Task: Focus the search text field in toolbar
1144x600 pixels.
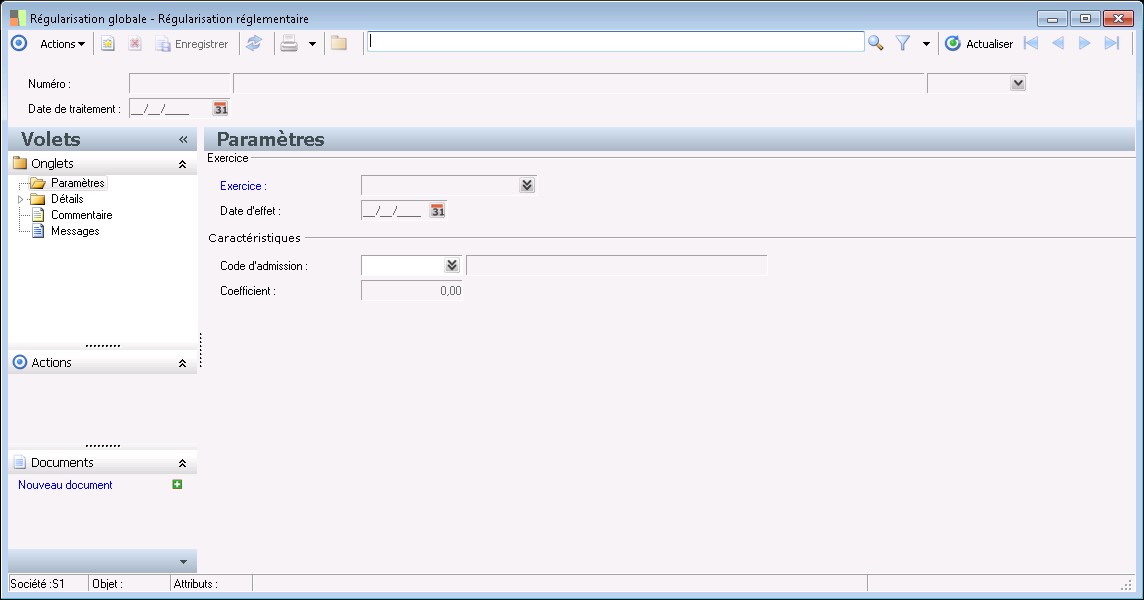Action: (615, 42)
